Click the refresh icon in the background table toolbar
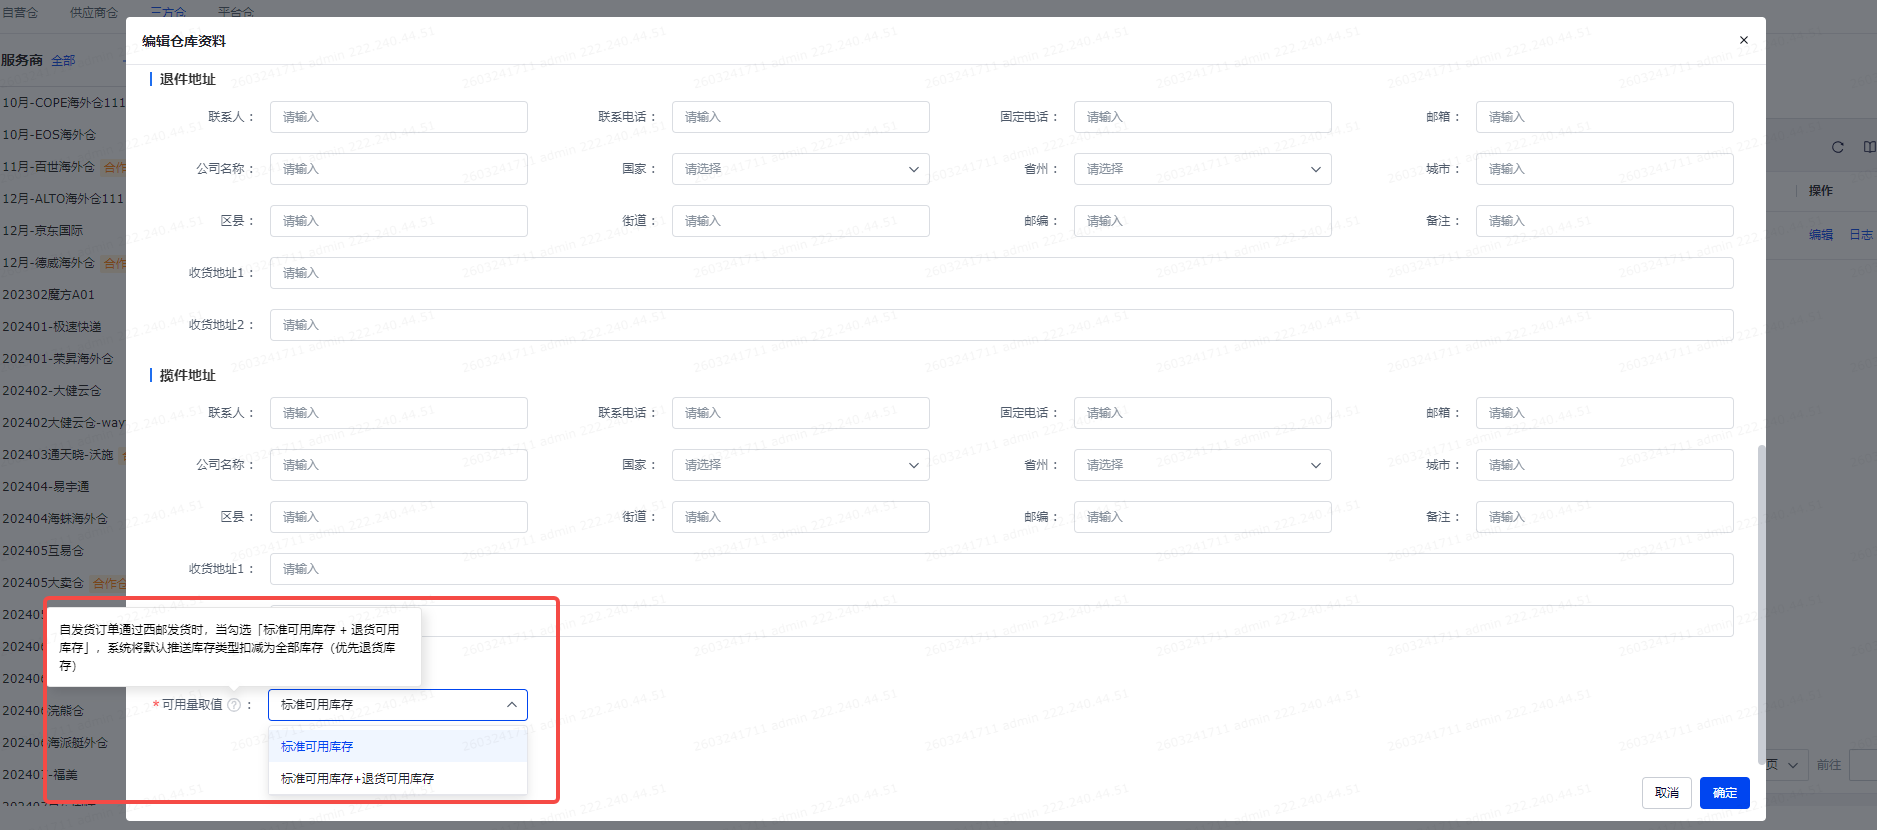Viewport: 1877px width, 830px height. (1838, 147)
